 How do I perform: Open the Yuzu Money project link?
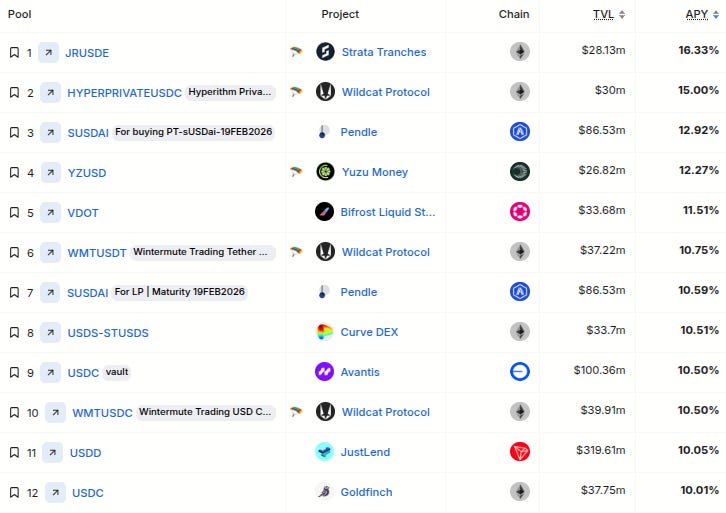pyautogui.click(x=375, y=172)
